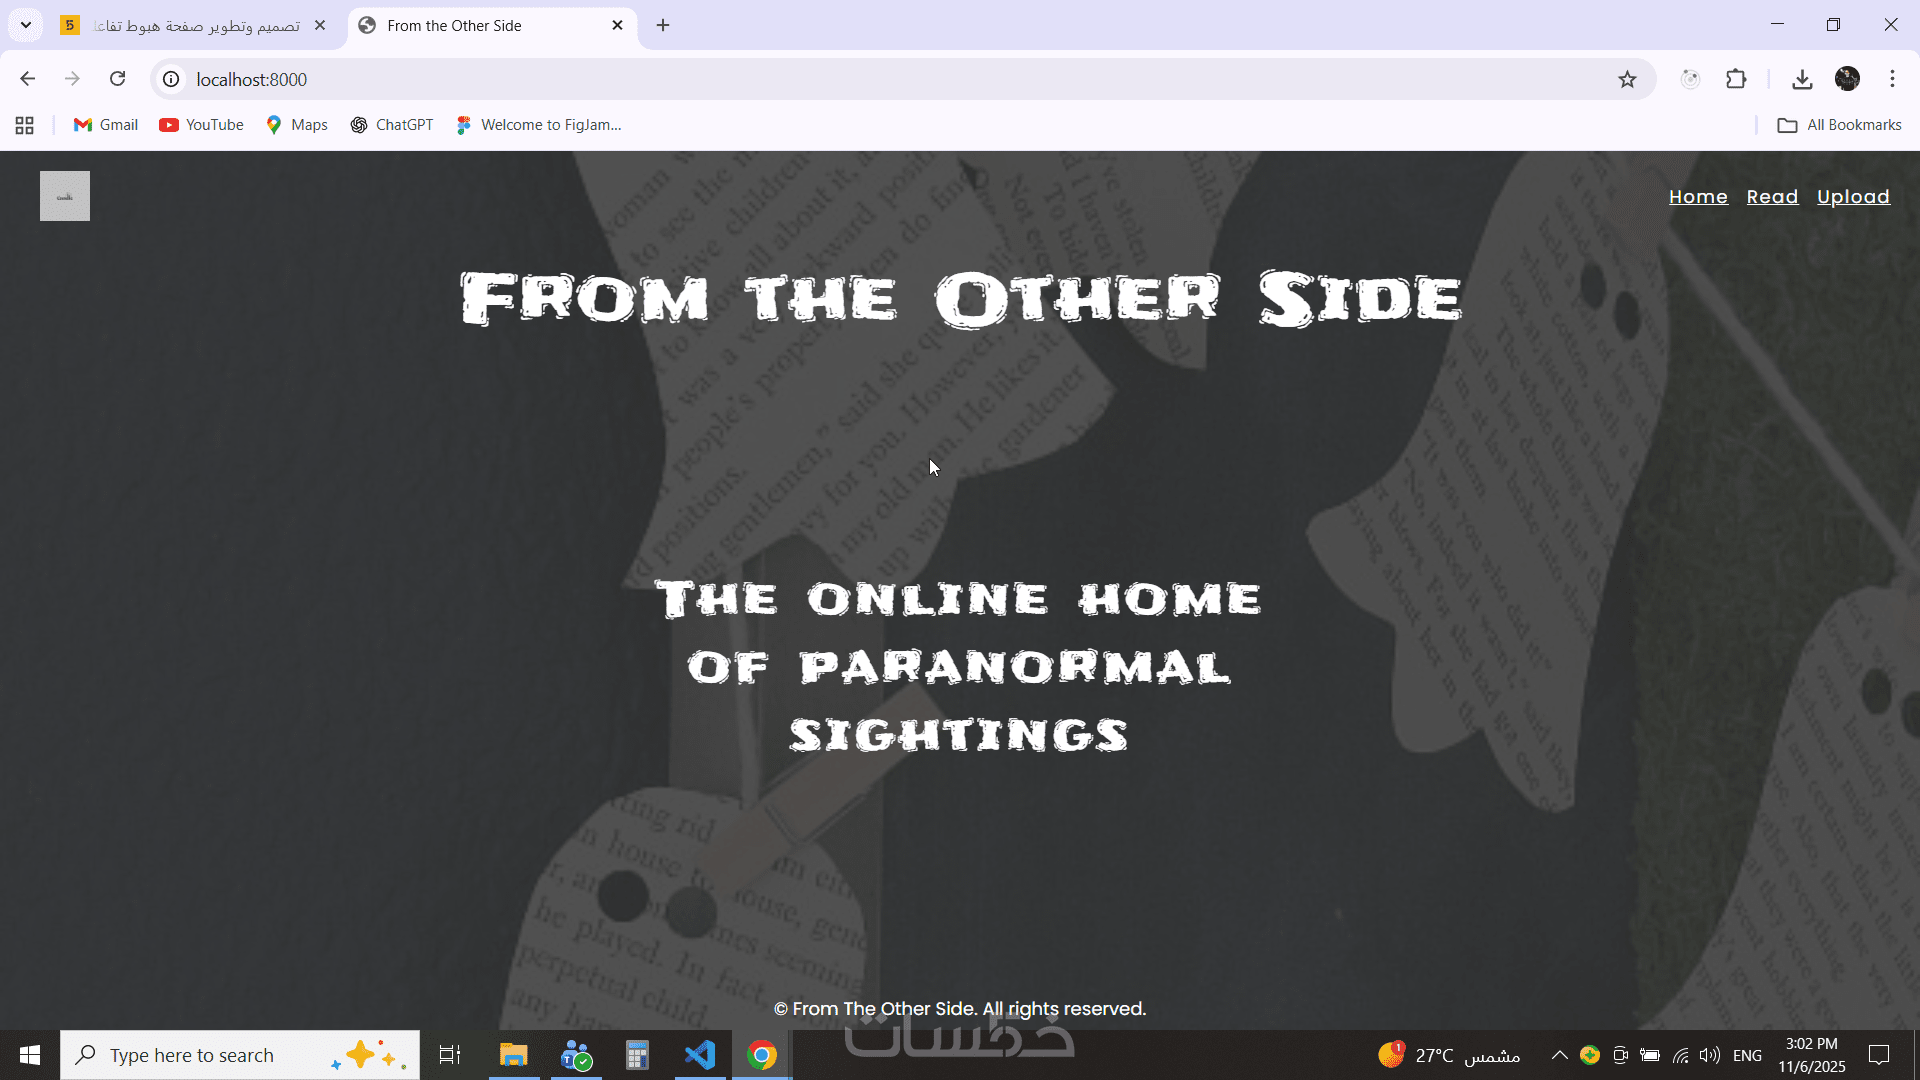Open a new browser tab
This screenshot has height=1080, width=1920.
coord(663,25)
